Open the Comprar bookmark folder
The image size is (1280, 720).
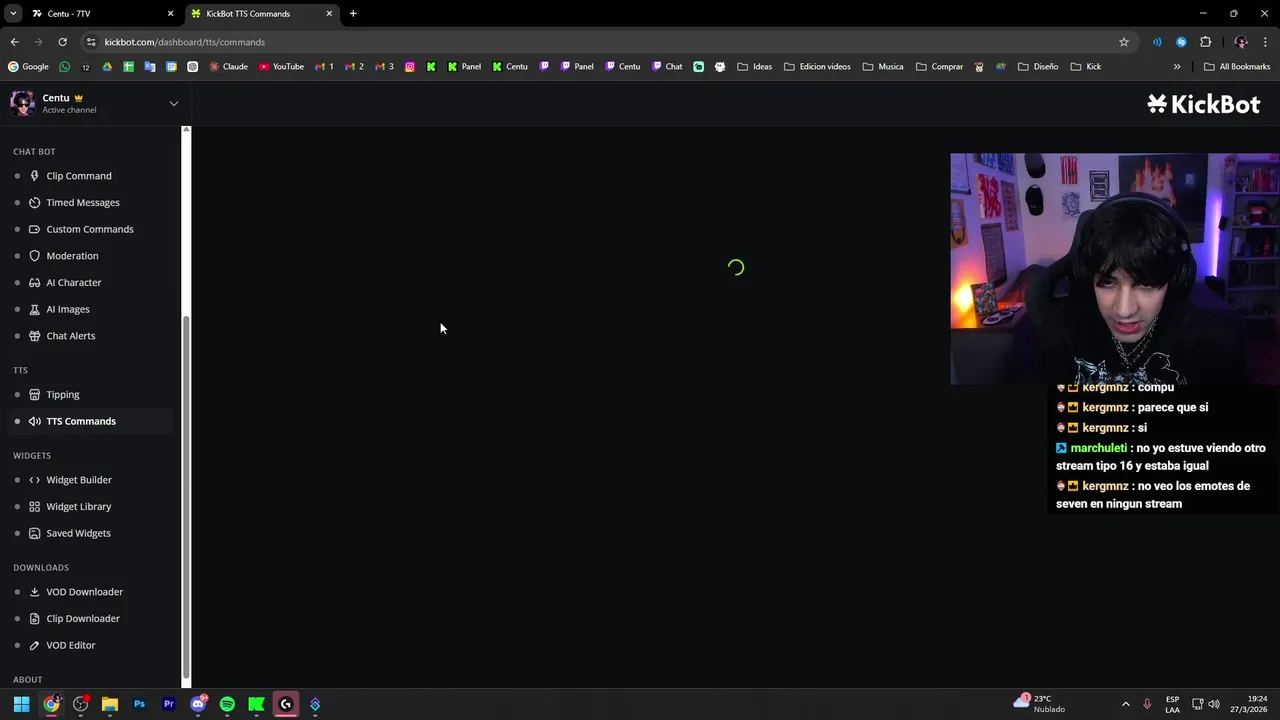coord(939,67)
